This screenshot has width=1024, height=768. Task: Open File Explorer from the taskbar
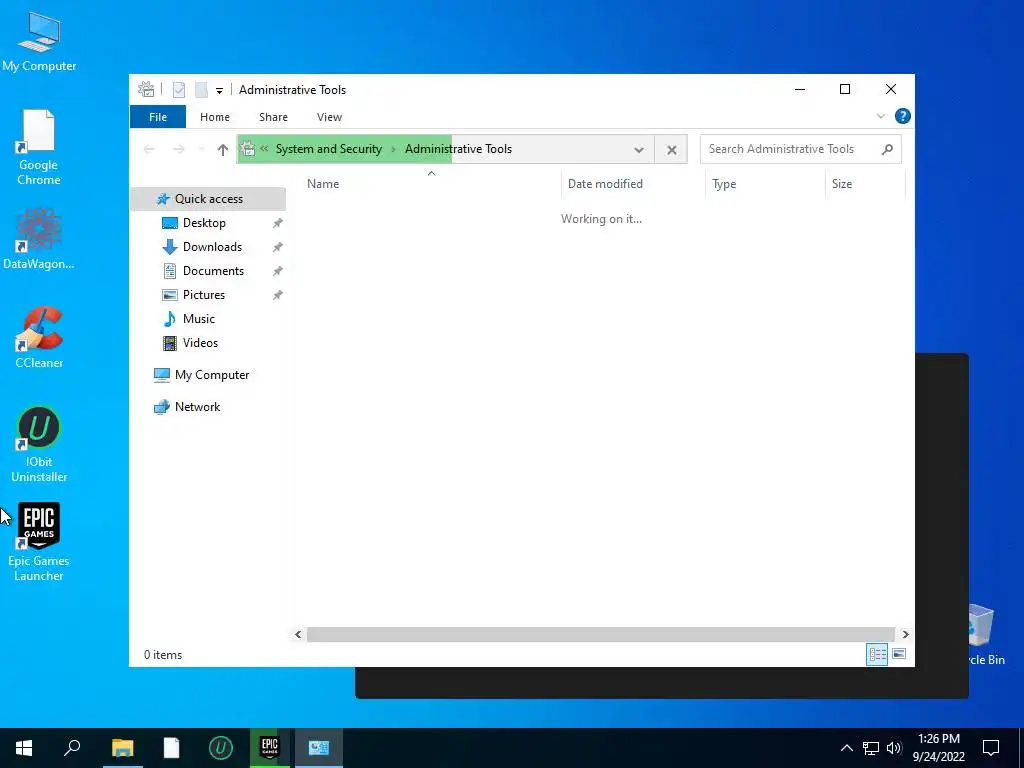pos(122,748)
